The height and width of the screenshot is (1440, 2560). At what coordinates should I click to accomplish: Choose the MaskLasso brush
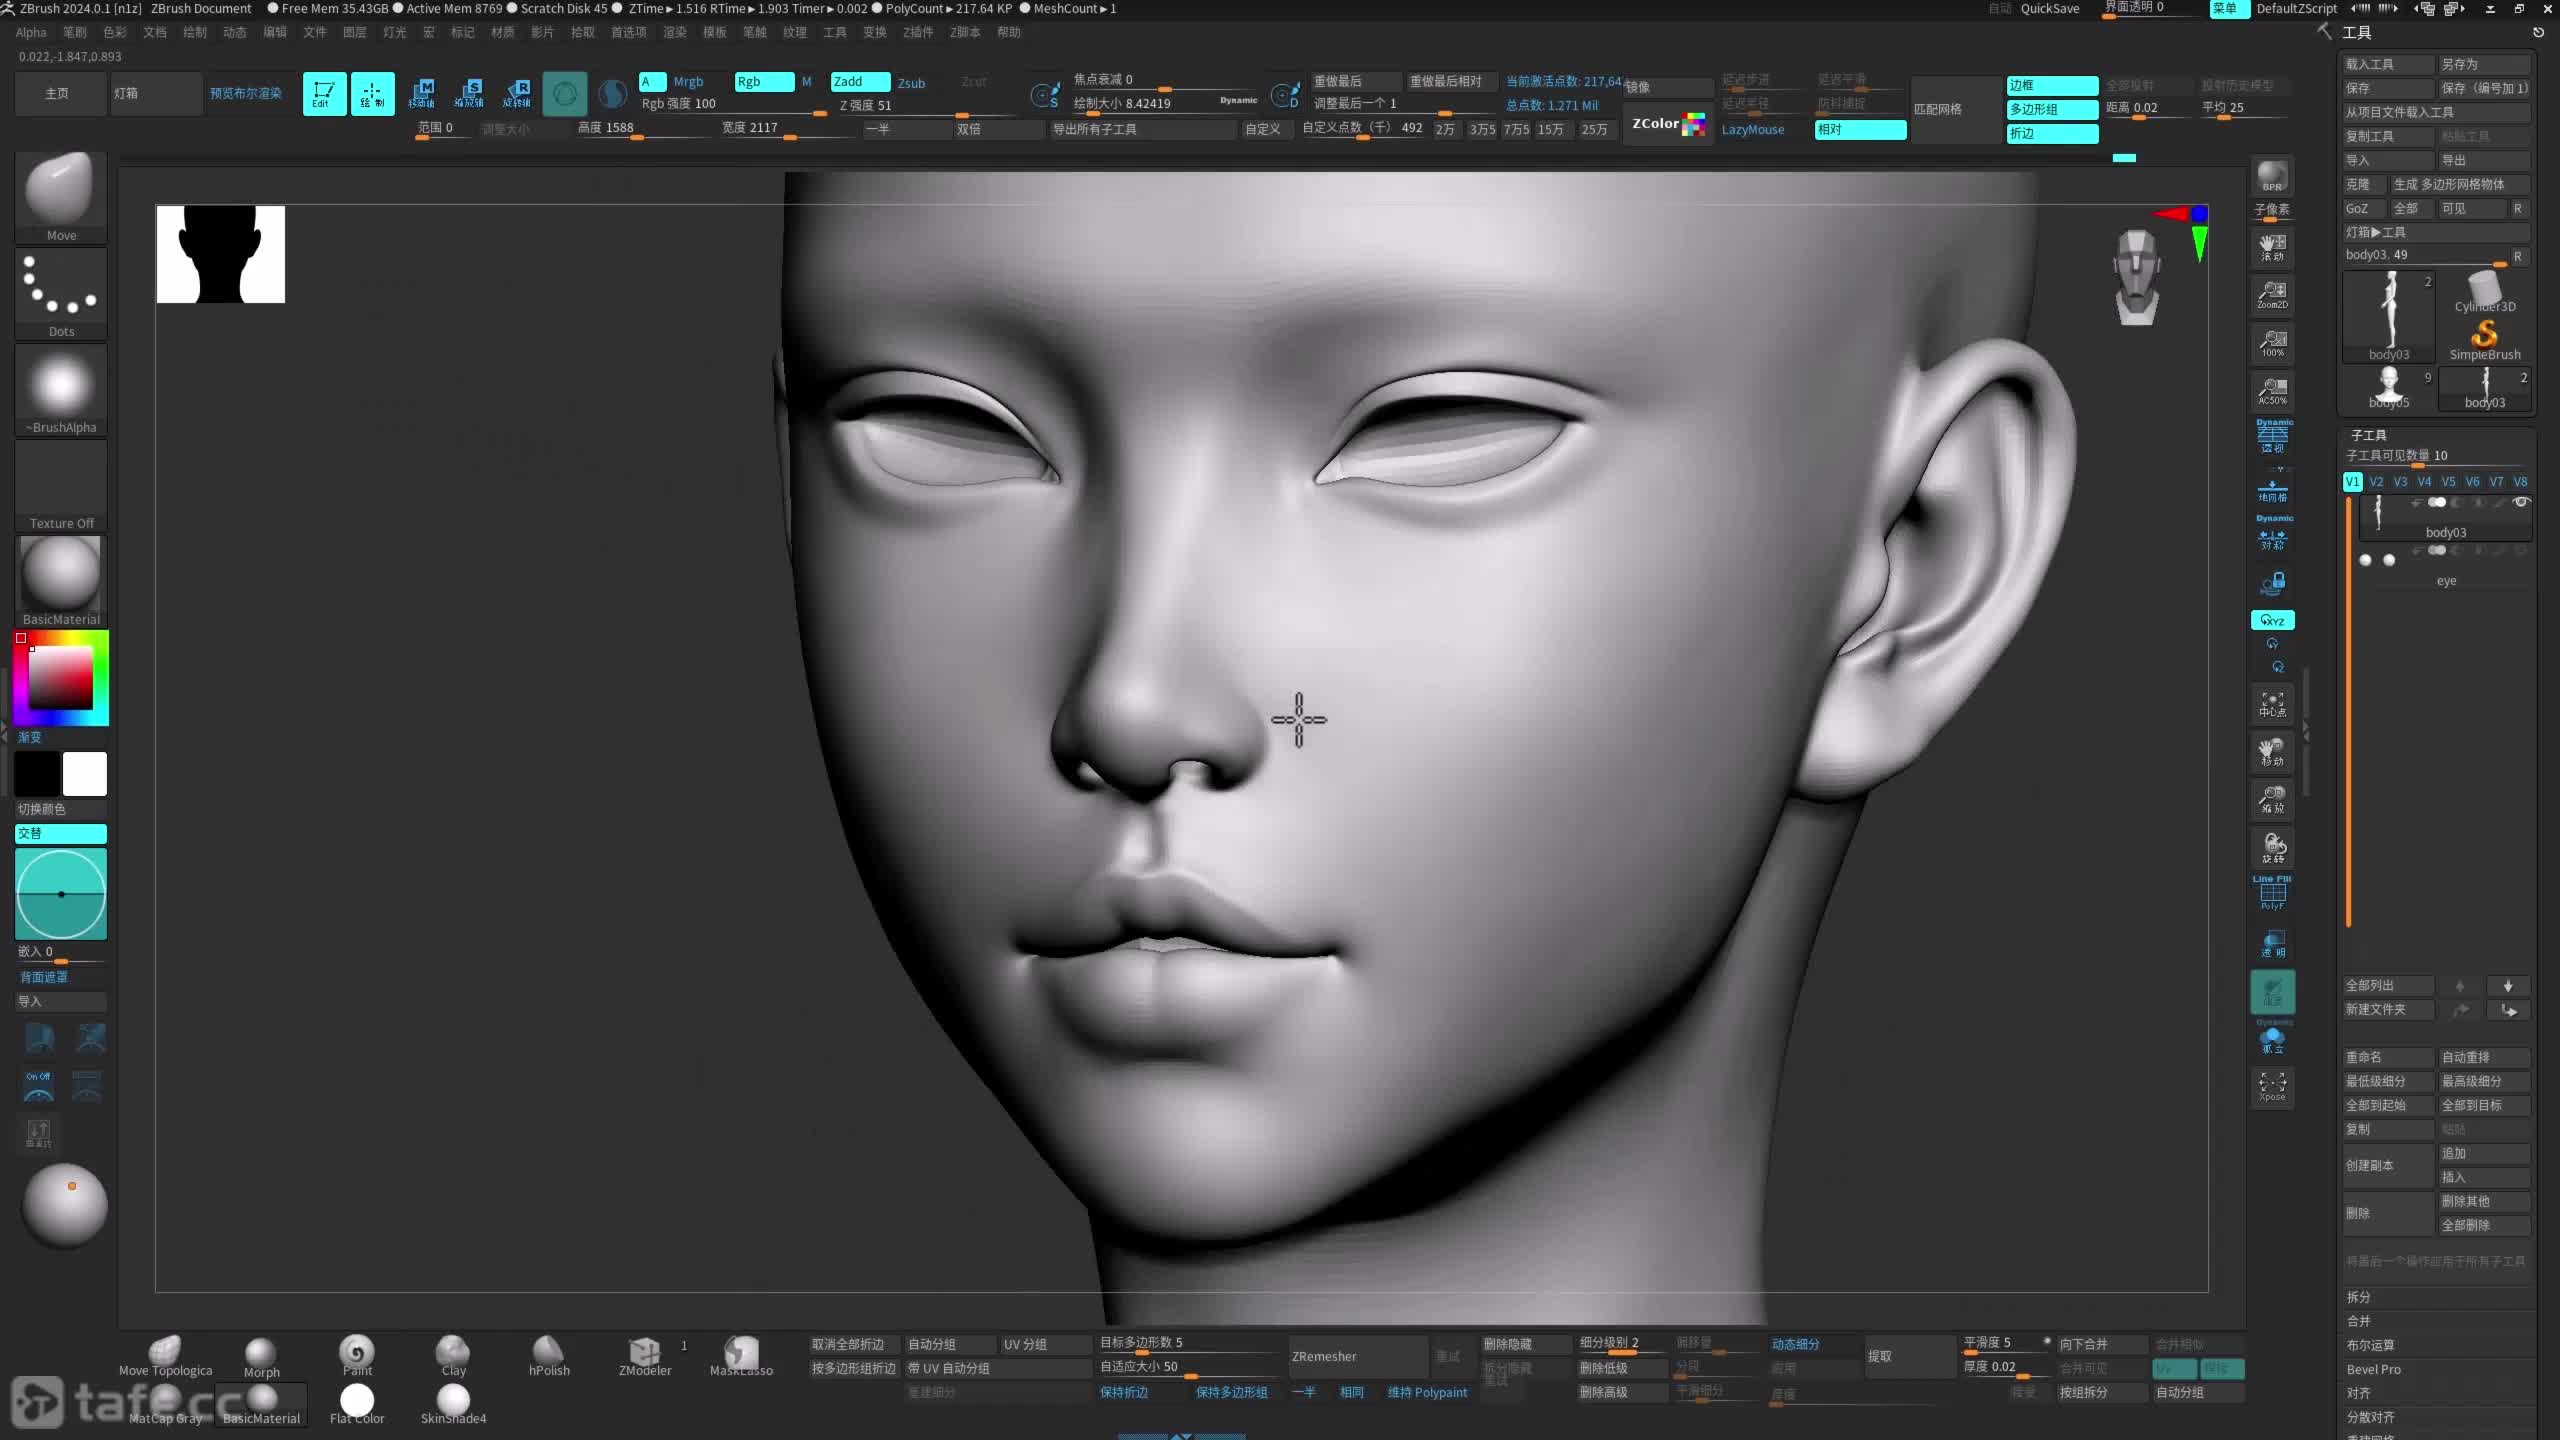[x=741, y=1356]
